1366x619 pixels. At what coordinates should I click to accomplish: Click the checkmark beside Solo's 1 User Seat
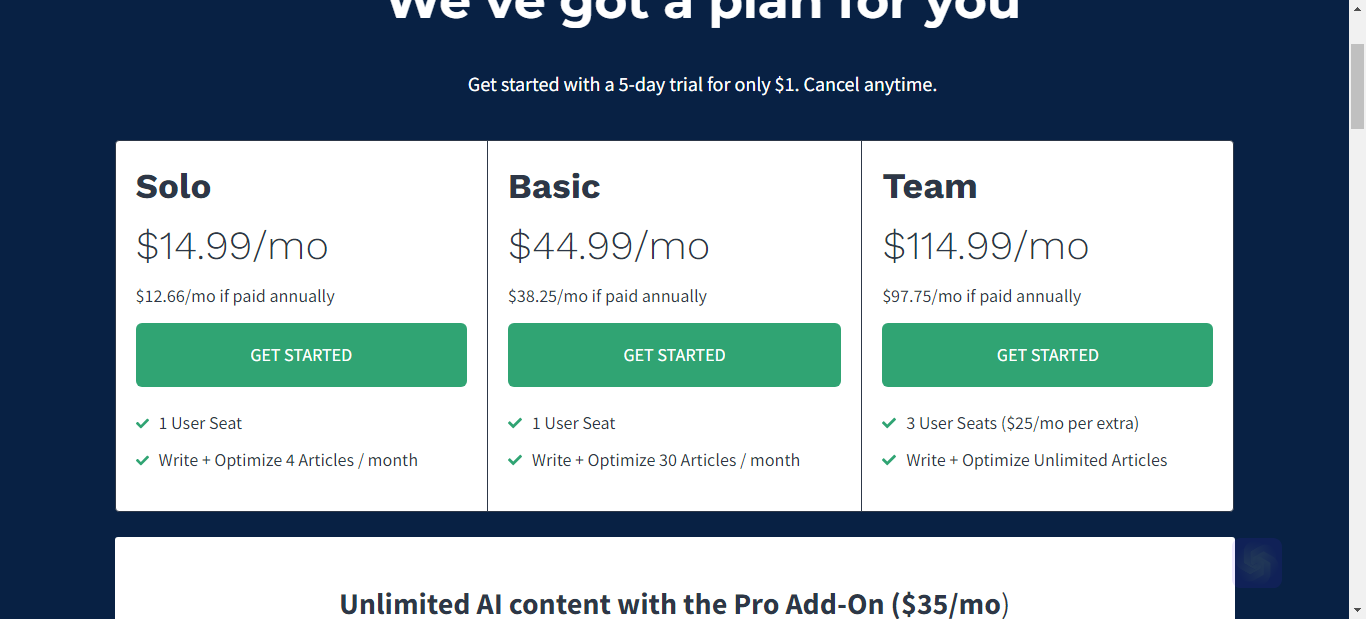143,423
